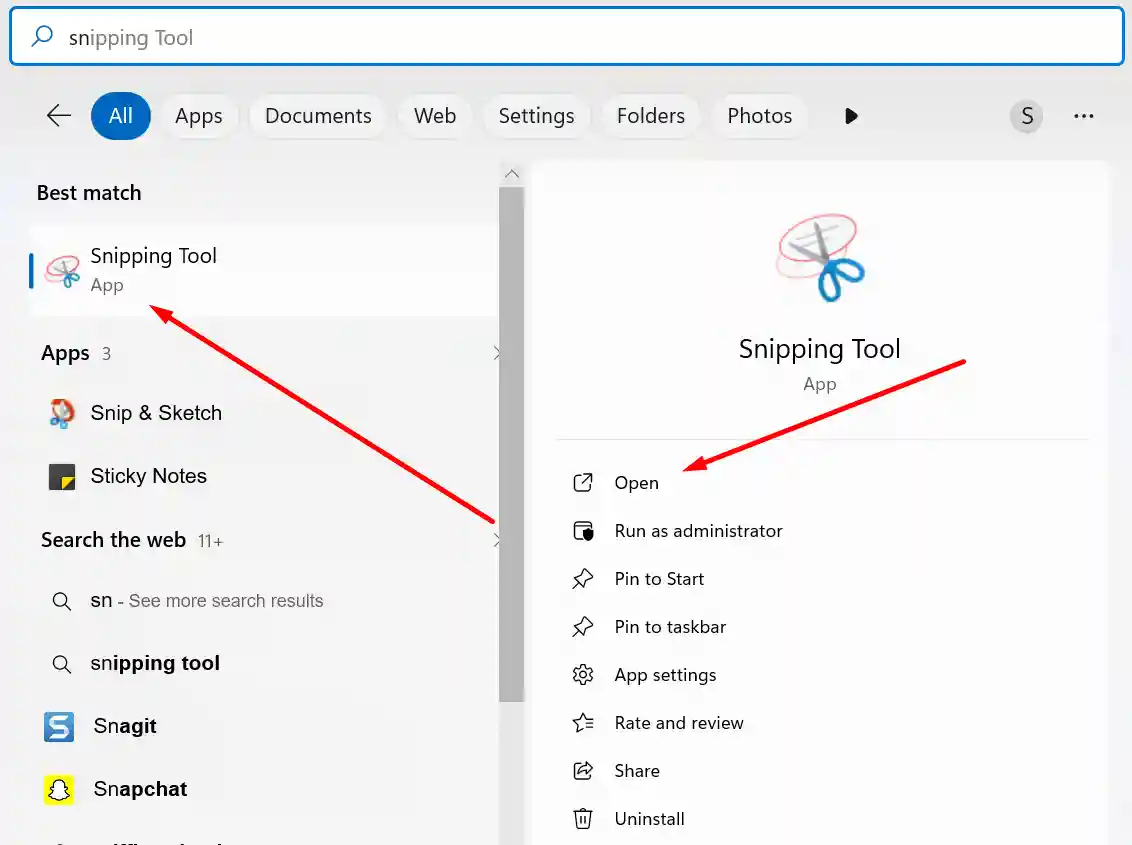Click the Uninstall trash icon
Screen dimensions: 1132x845
tap(583, 818)
